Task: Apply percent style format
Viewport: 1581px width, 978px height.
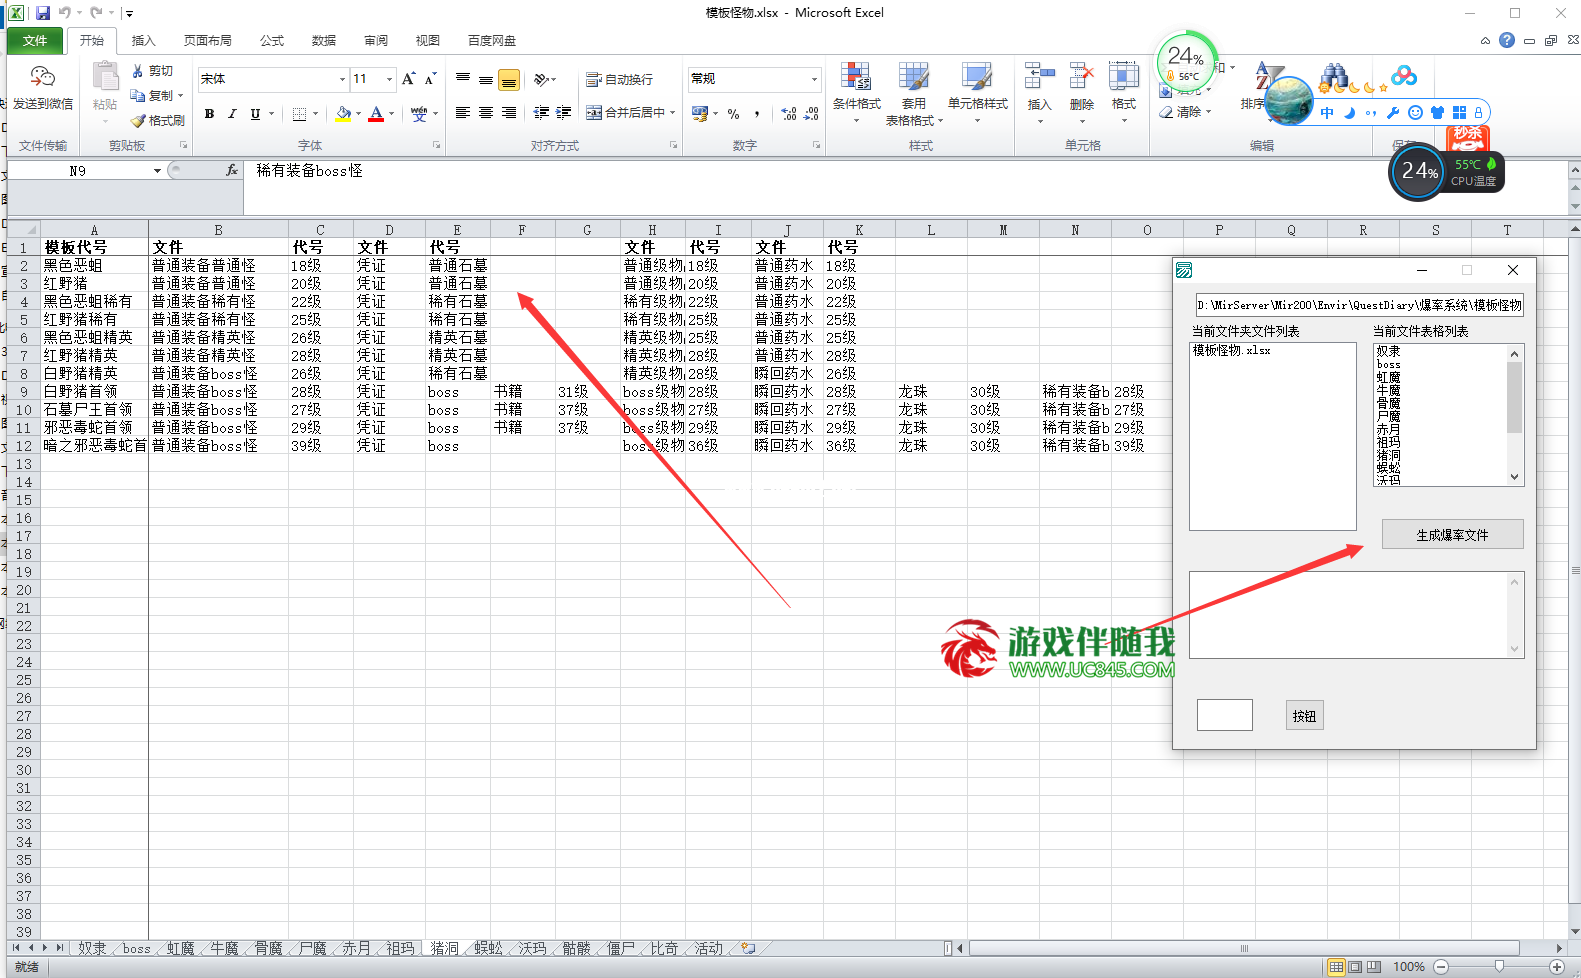Action: tap(734, 114)
